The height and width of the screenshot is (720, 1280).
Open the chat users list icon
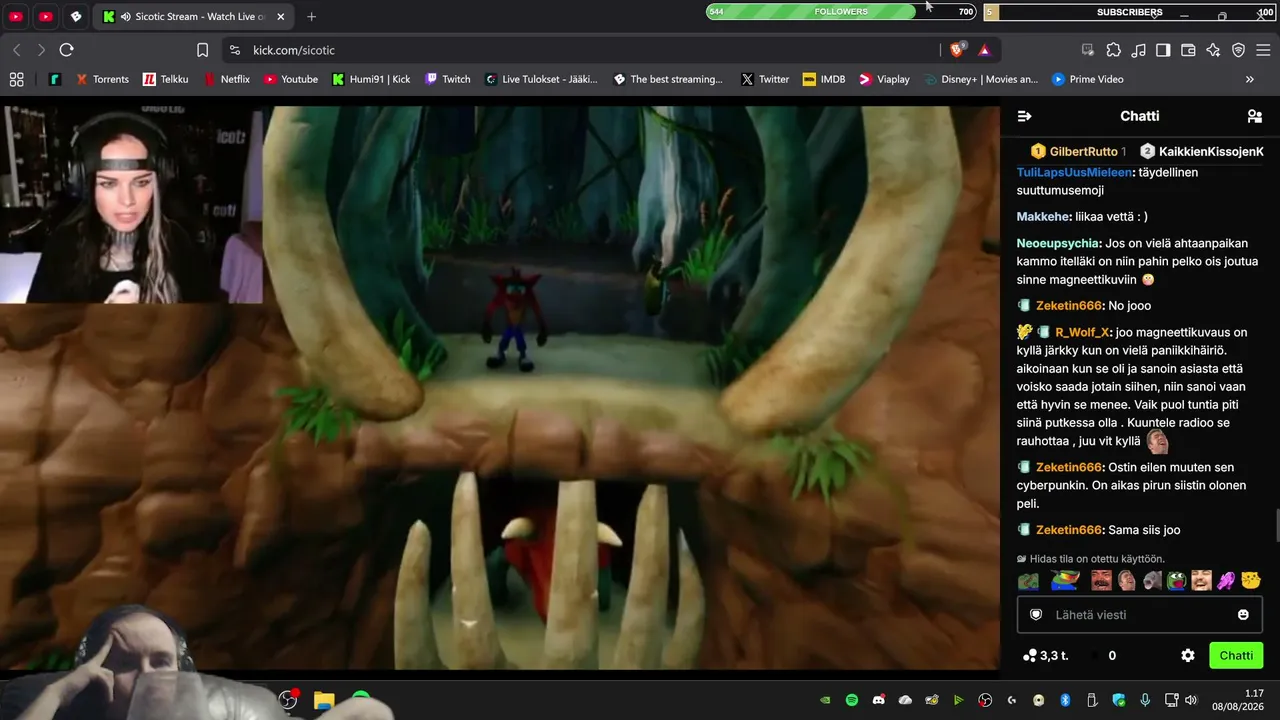[x=1255, y=116]
